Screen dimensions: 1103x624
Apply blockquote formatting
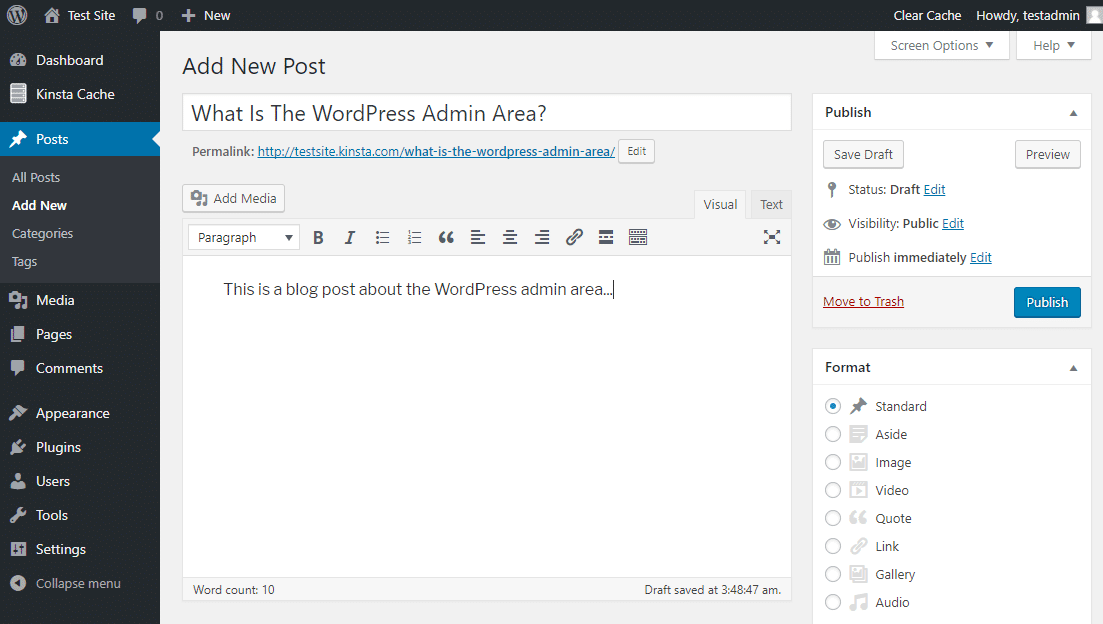click(446, 237)
